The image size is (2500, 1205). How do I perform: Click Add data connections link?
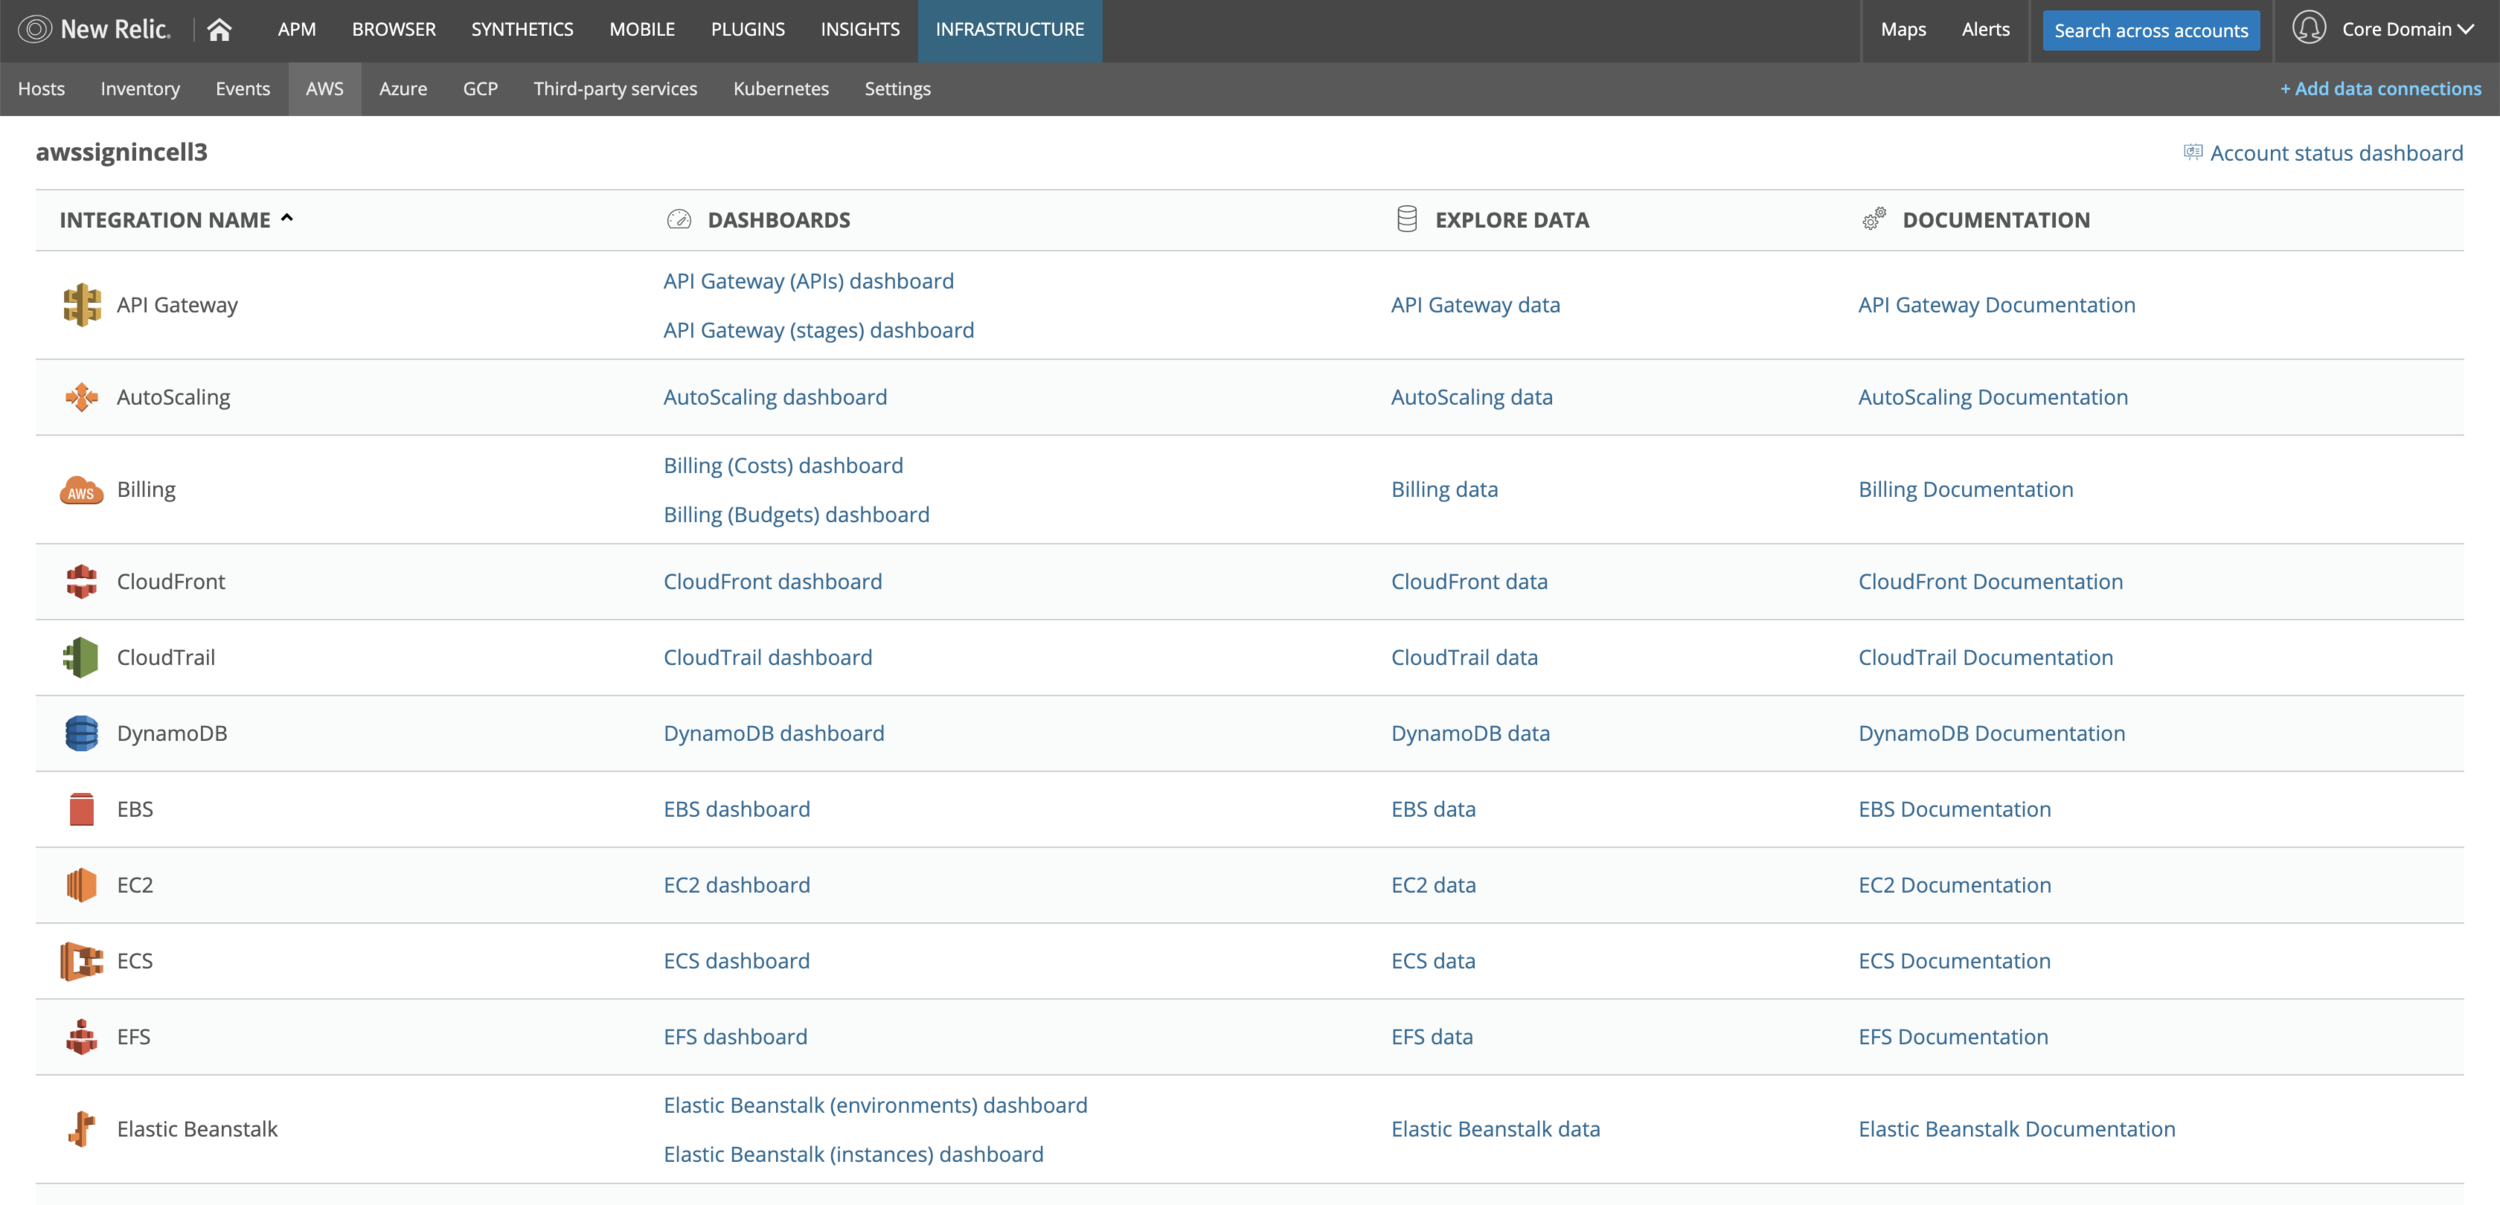tap(2380, 89)
